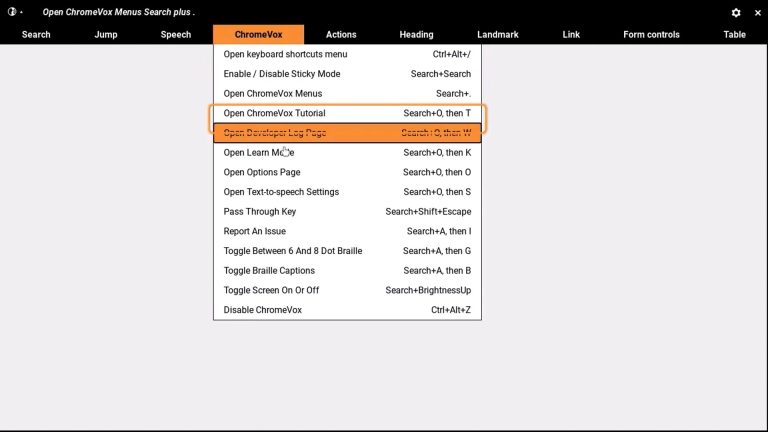This screenshot has height=432, width=768.
Task: Open Text-to-speech Settings entry
Action: pyautogui.click(x=347, y=192)
